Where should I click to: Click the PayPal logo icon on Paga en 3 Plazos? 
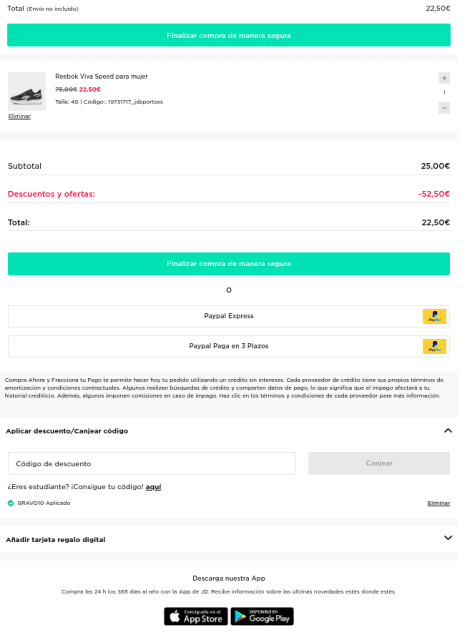(434, 347)
